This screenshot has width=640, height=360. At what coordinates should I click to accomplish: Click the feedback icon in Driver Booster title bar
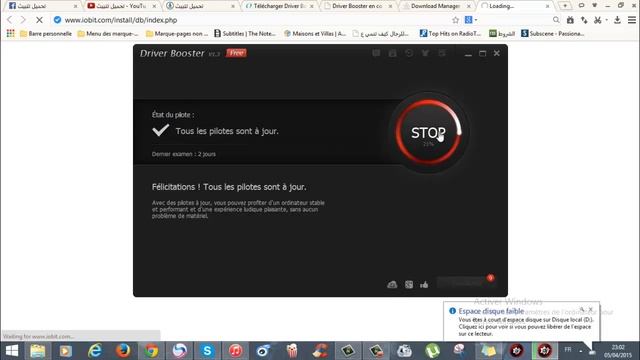(376, 53)
